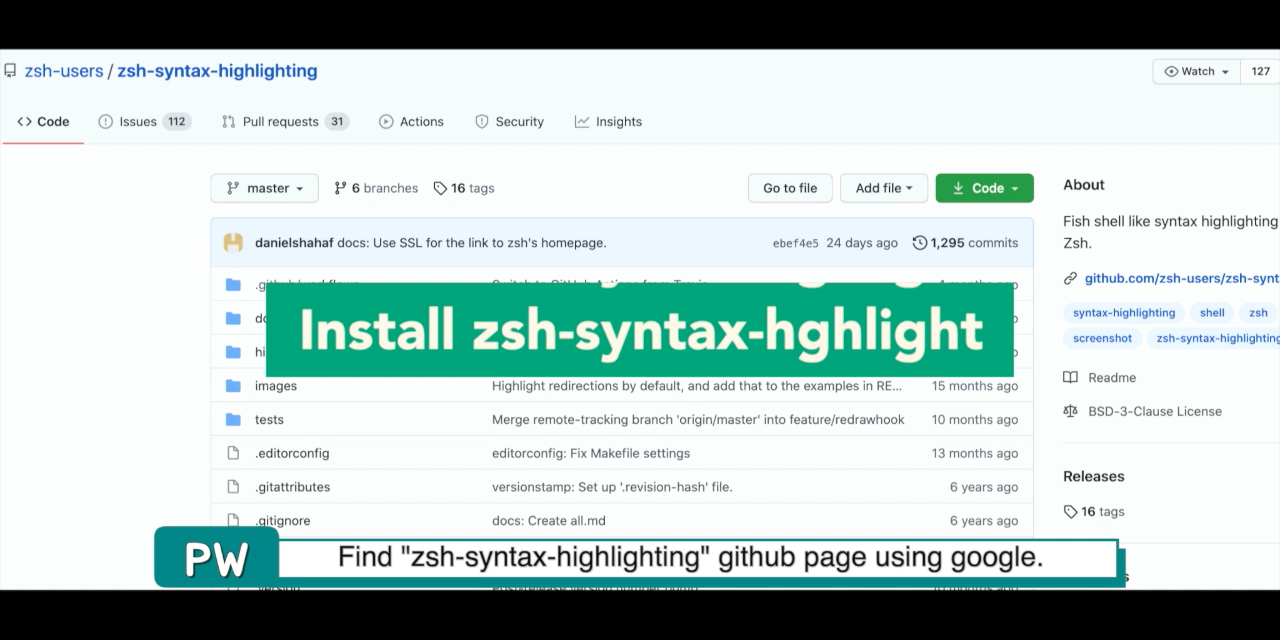
Task: Open the .gitignore file
Action: click(283, 521)
